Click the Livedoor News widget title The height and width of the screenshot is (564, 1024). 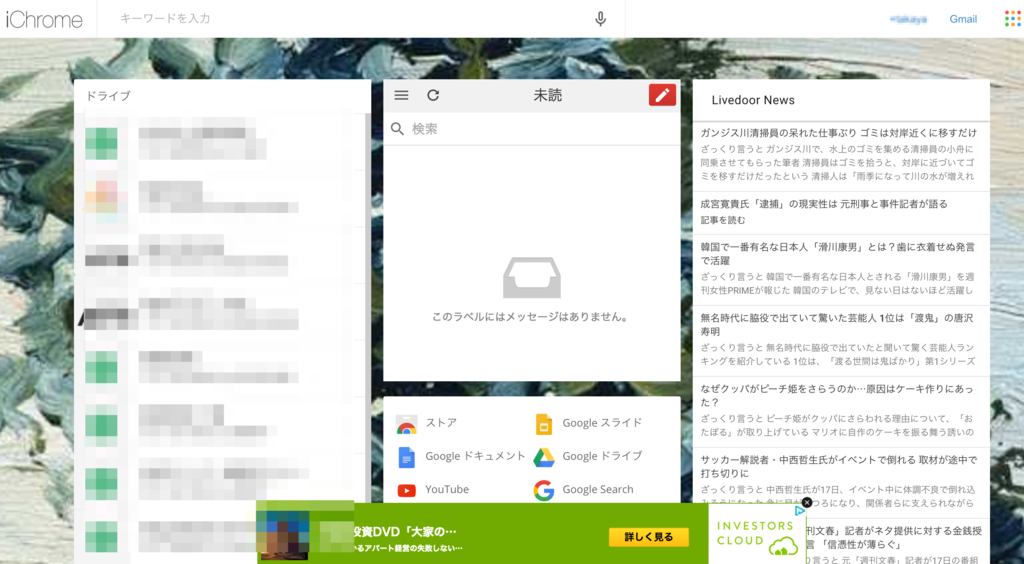coord(753,100)
